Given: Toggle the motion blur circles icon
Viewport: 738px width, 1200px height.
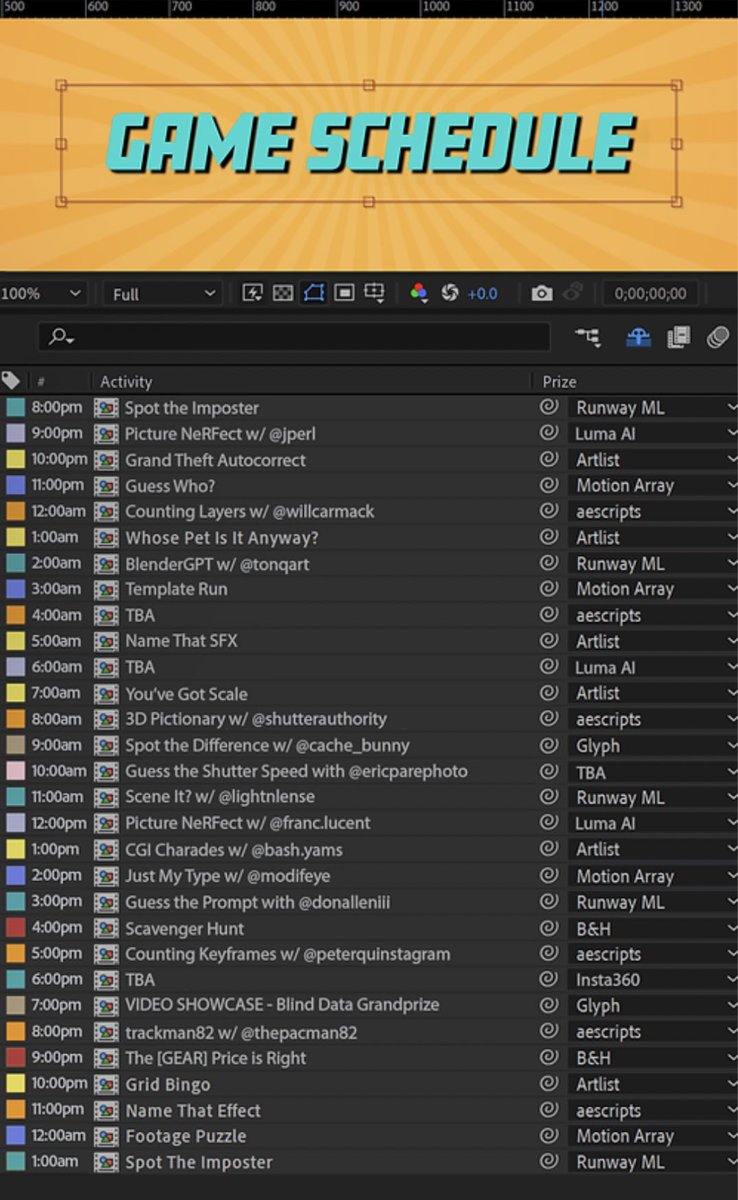Looking at the screenshot, I should pyautogui.click(x=718, y=338).
